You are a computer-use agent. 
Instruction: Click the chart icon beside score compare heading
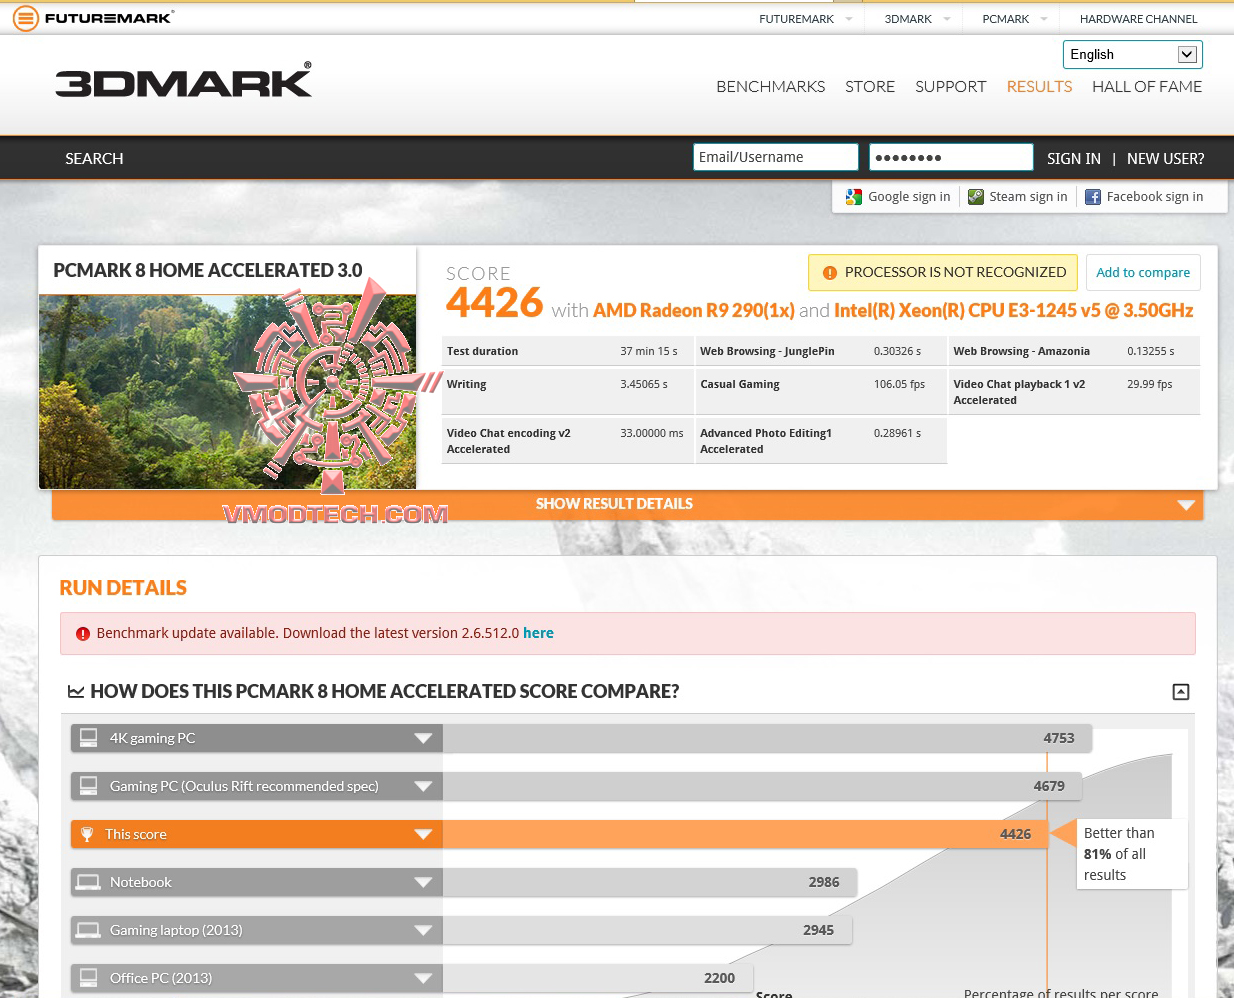coord(75,691)
